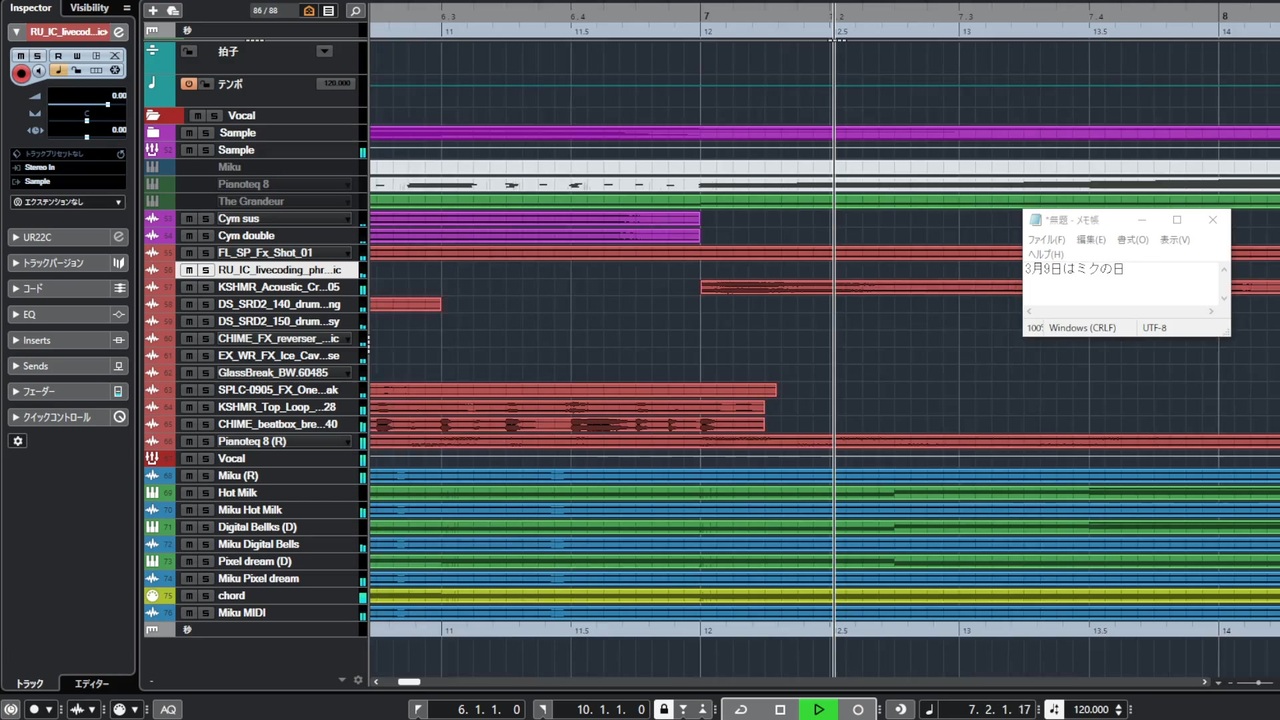Open the track search magnifier icon

(x=354, y=11)
